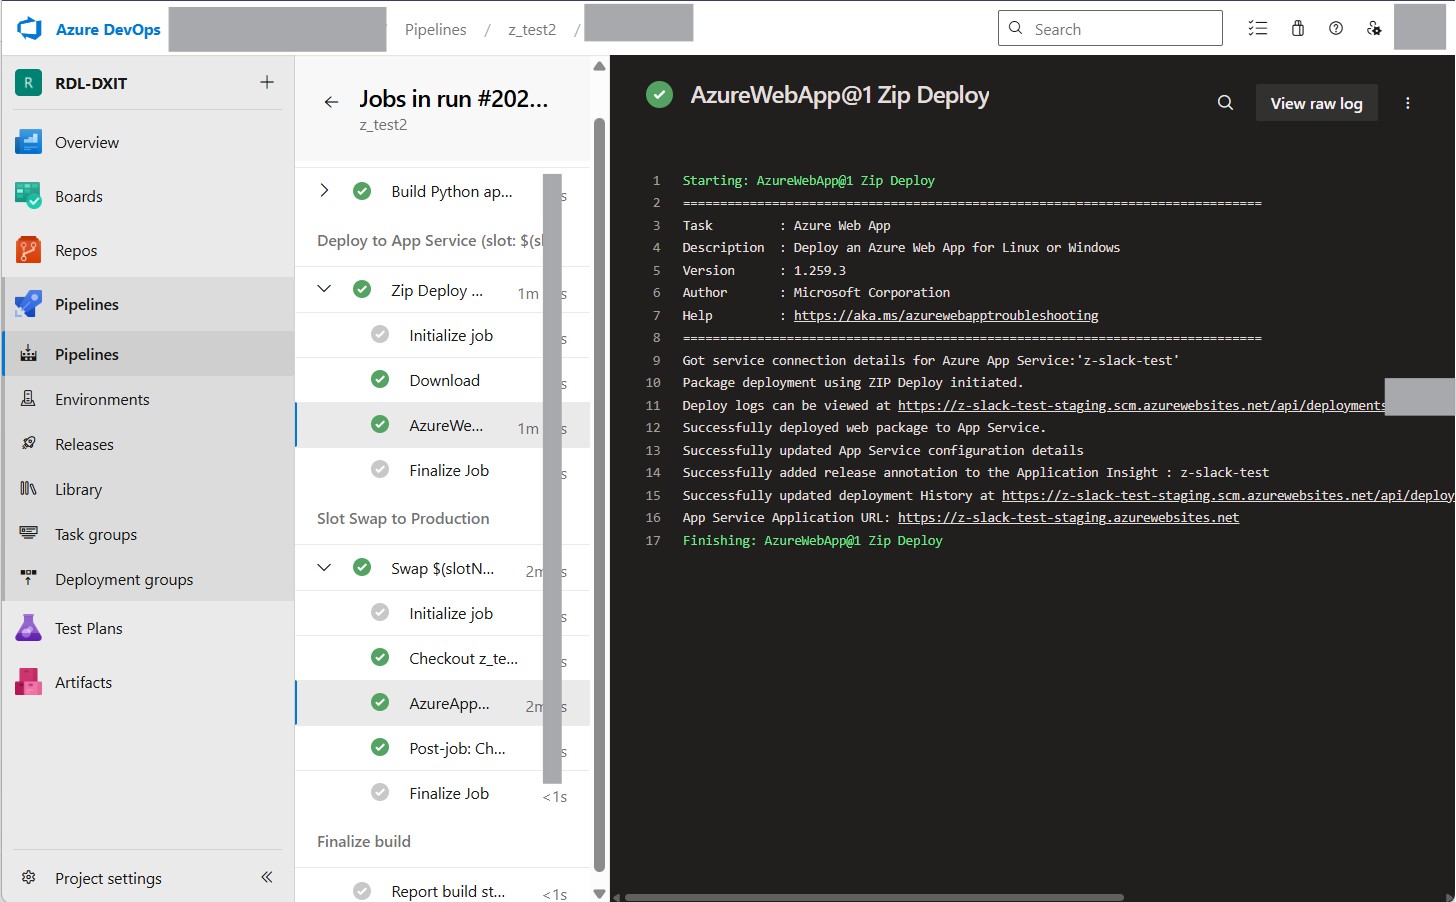Click Pipelines breadcrumb link
This screenshot has width=1456, height=902.
[x=435, y=29]
